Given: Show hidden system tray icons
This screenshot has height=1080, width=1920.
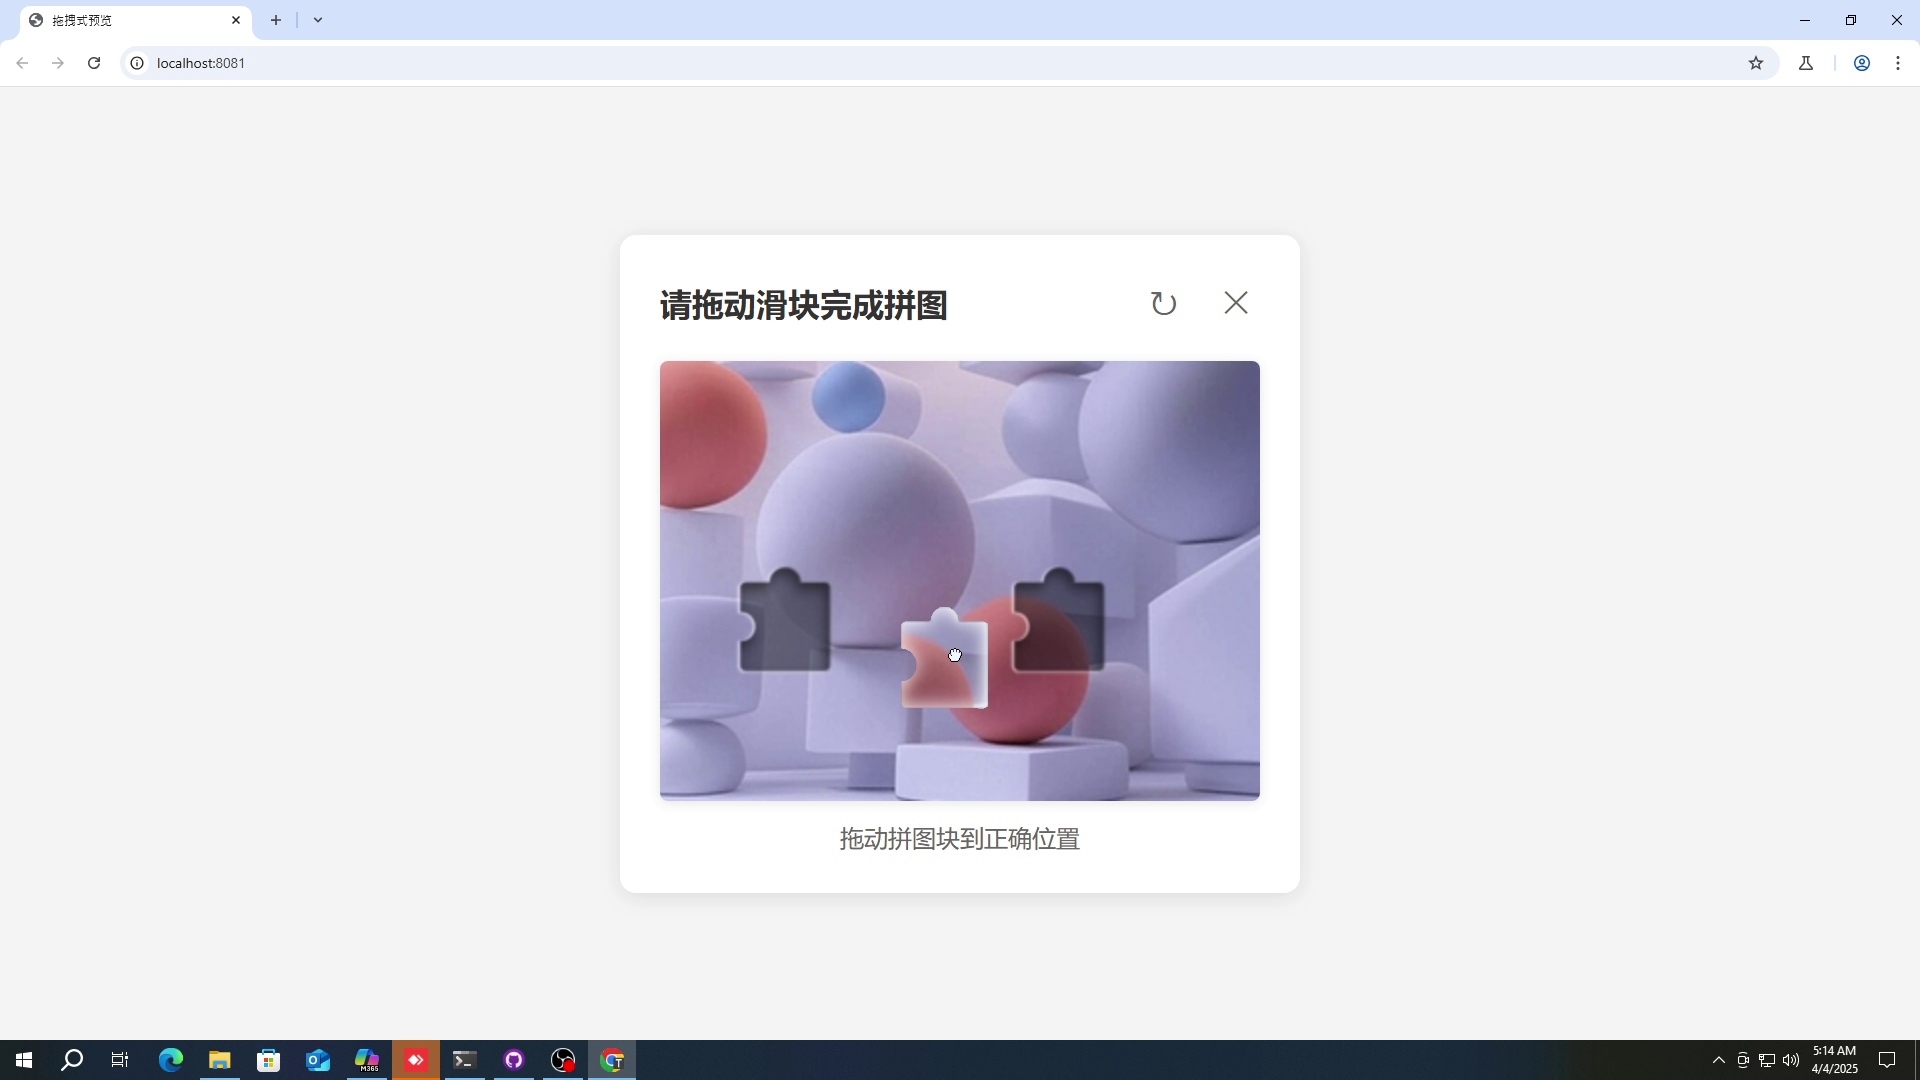Looking at the screenshot, I should point(1718,1060).
